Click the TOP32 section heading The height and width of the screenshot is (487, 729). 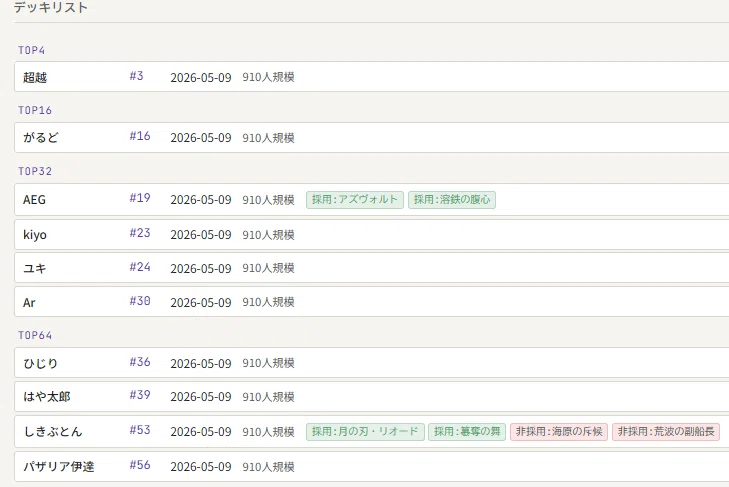click(35, 171)
